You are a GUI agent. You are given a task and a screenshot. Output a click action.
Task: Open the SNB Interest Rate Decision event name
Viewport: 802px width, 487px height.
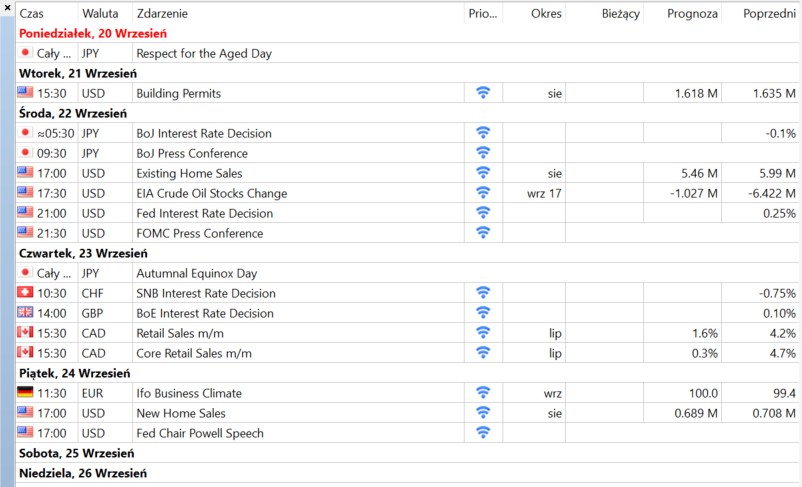[x=206, y=294]
